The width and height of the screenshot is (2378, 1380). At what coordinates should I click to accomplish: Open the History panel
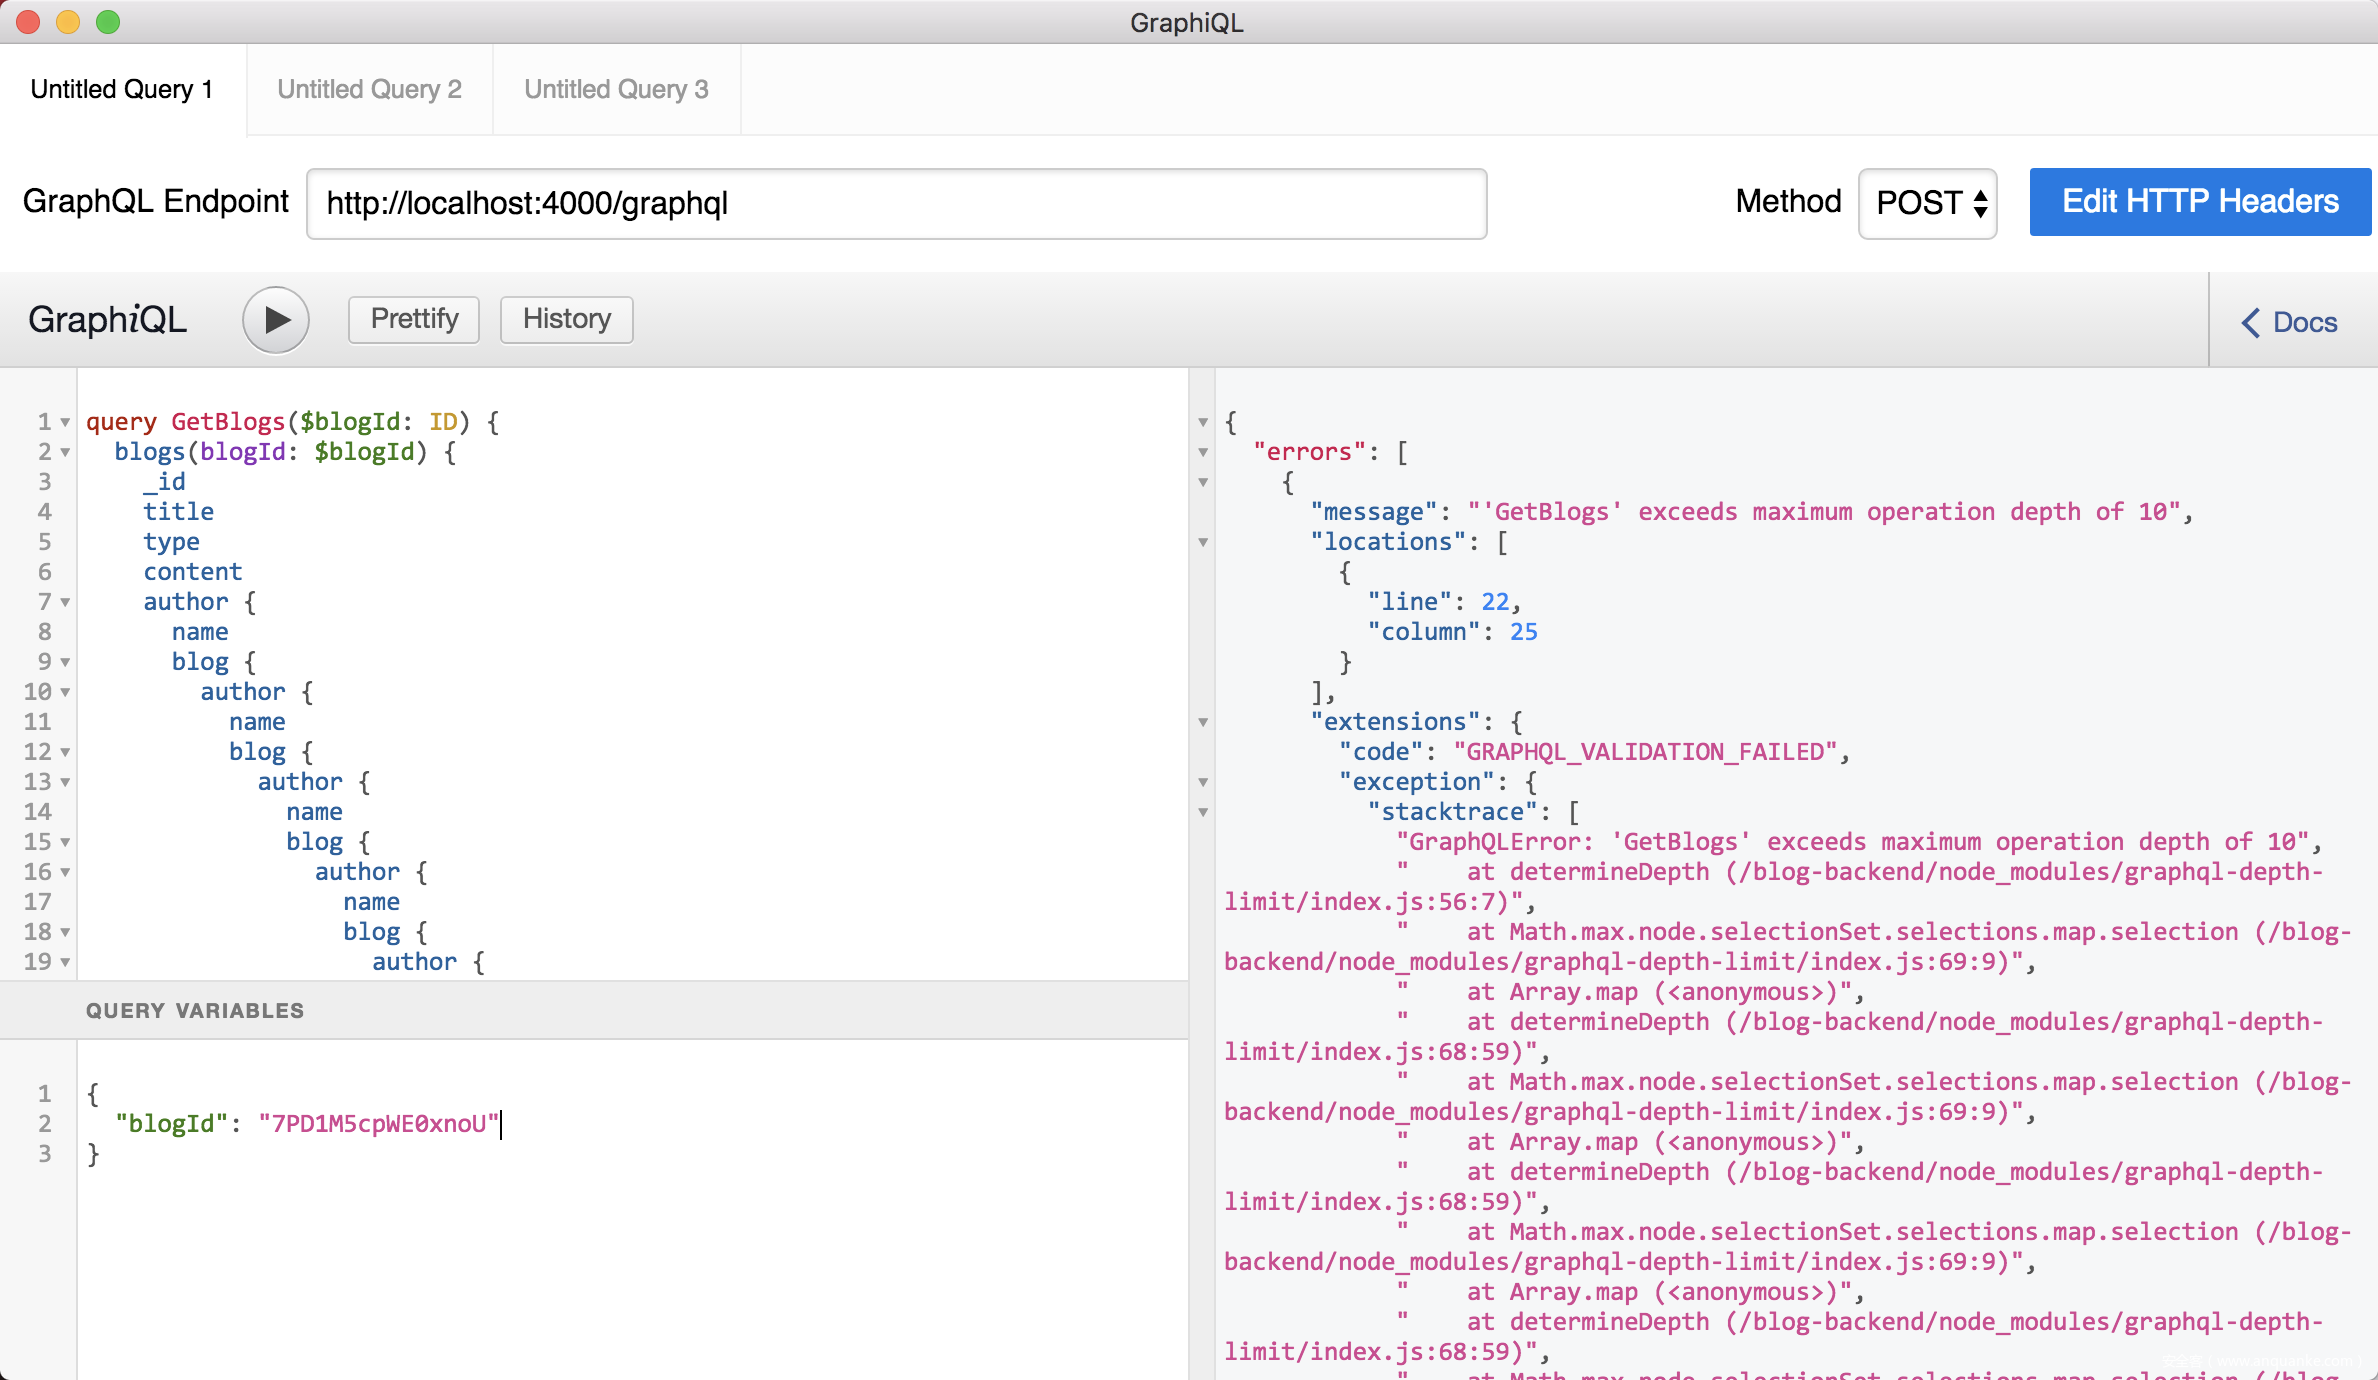566,319
